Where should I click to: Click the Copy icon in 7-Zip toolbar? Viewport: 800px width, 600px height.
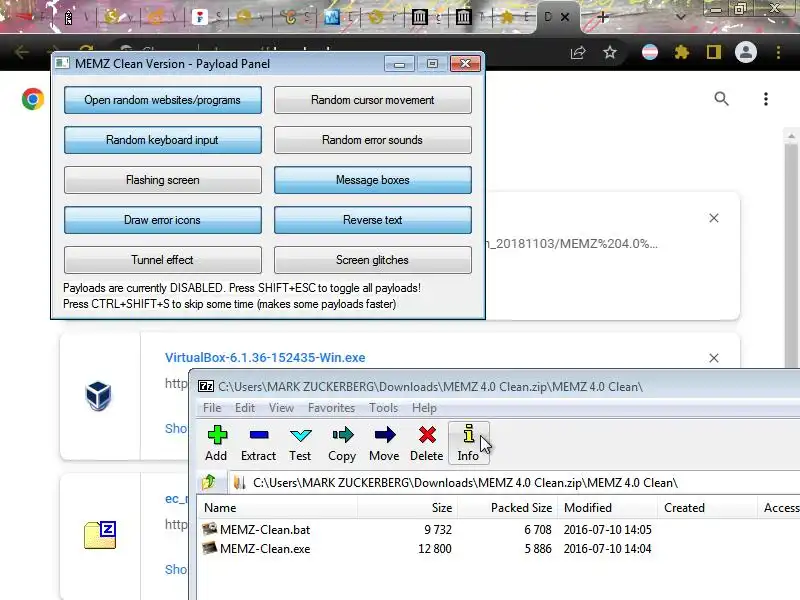click(342, 443)
